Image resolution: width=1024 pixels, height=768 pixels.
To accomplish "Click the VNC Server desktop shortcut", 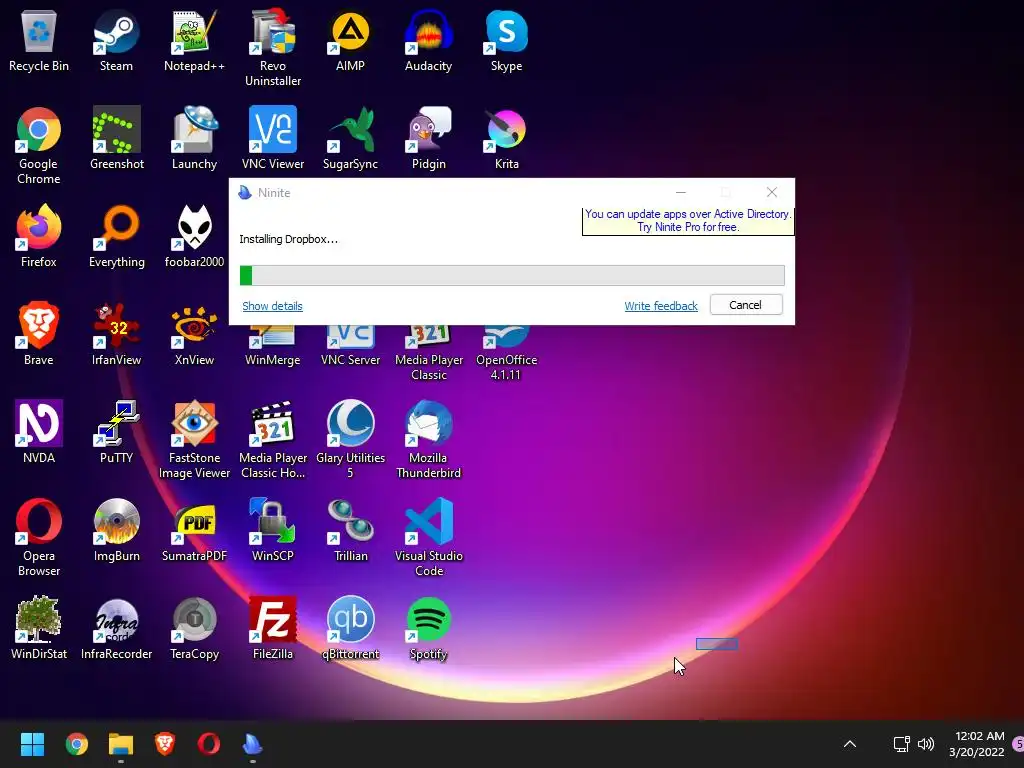I will (x=351, y=347).
